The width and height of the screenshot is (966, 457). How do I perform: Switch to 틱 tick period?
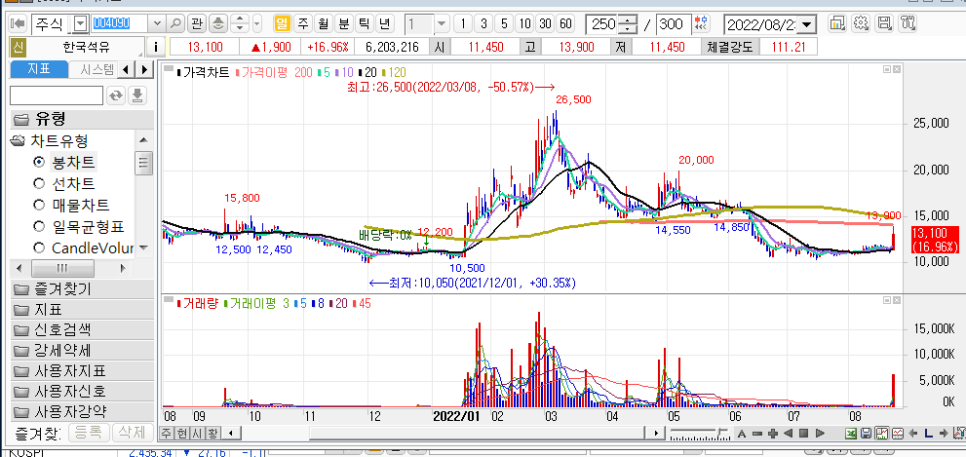pos(363,24)
